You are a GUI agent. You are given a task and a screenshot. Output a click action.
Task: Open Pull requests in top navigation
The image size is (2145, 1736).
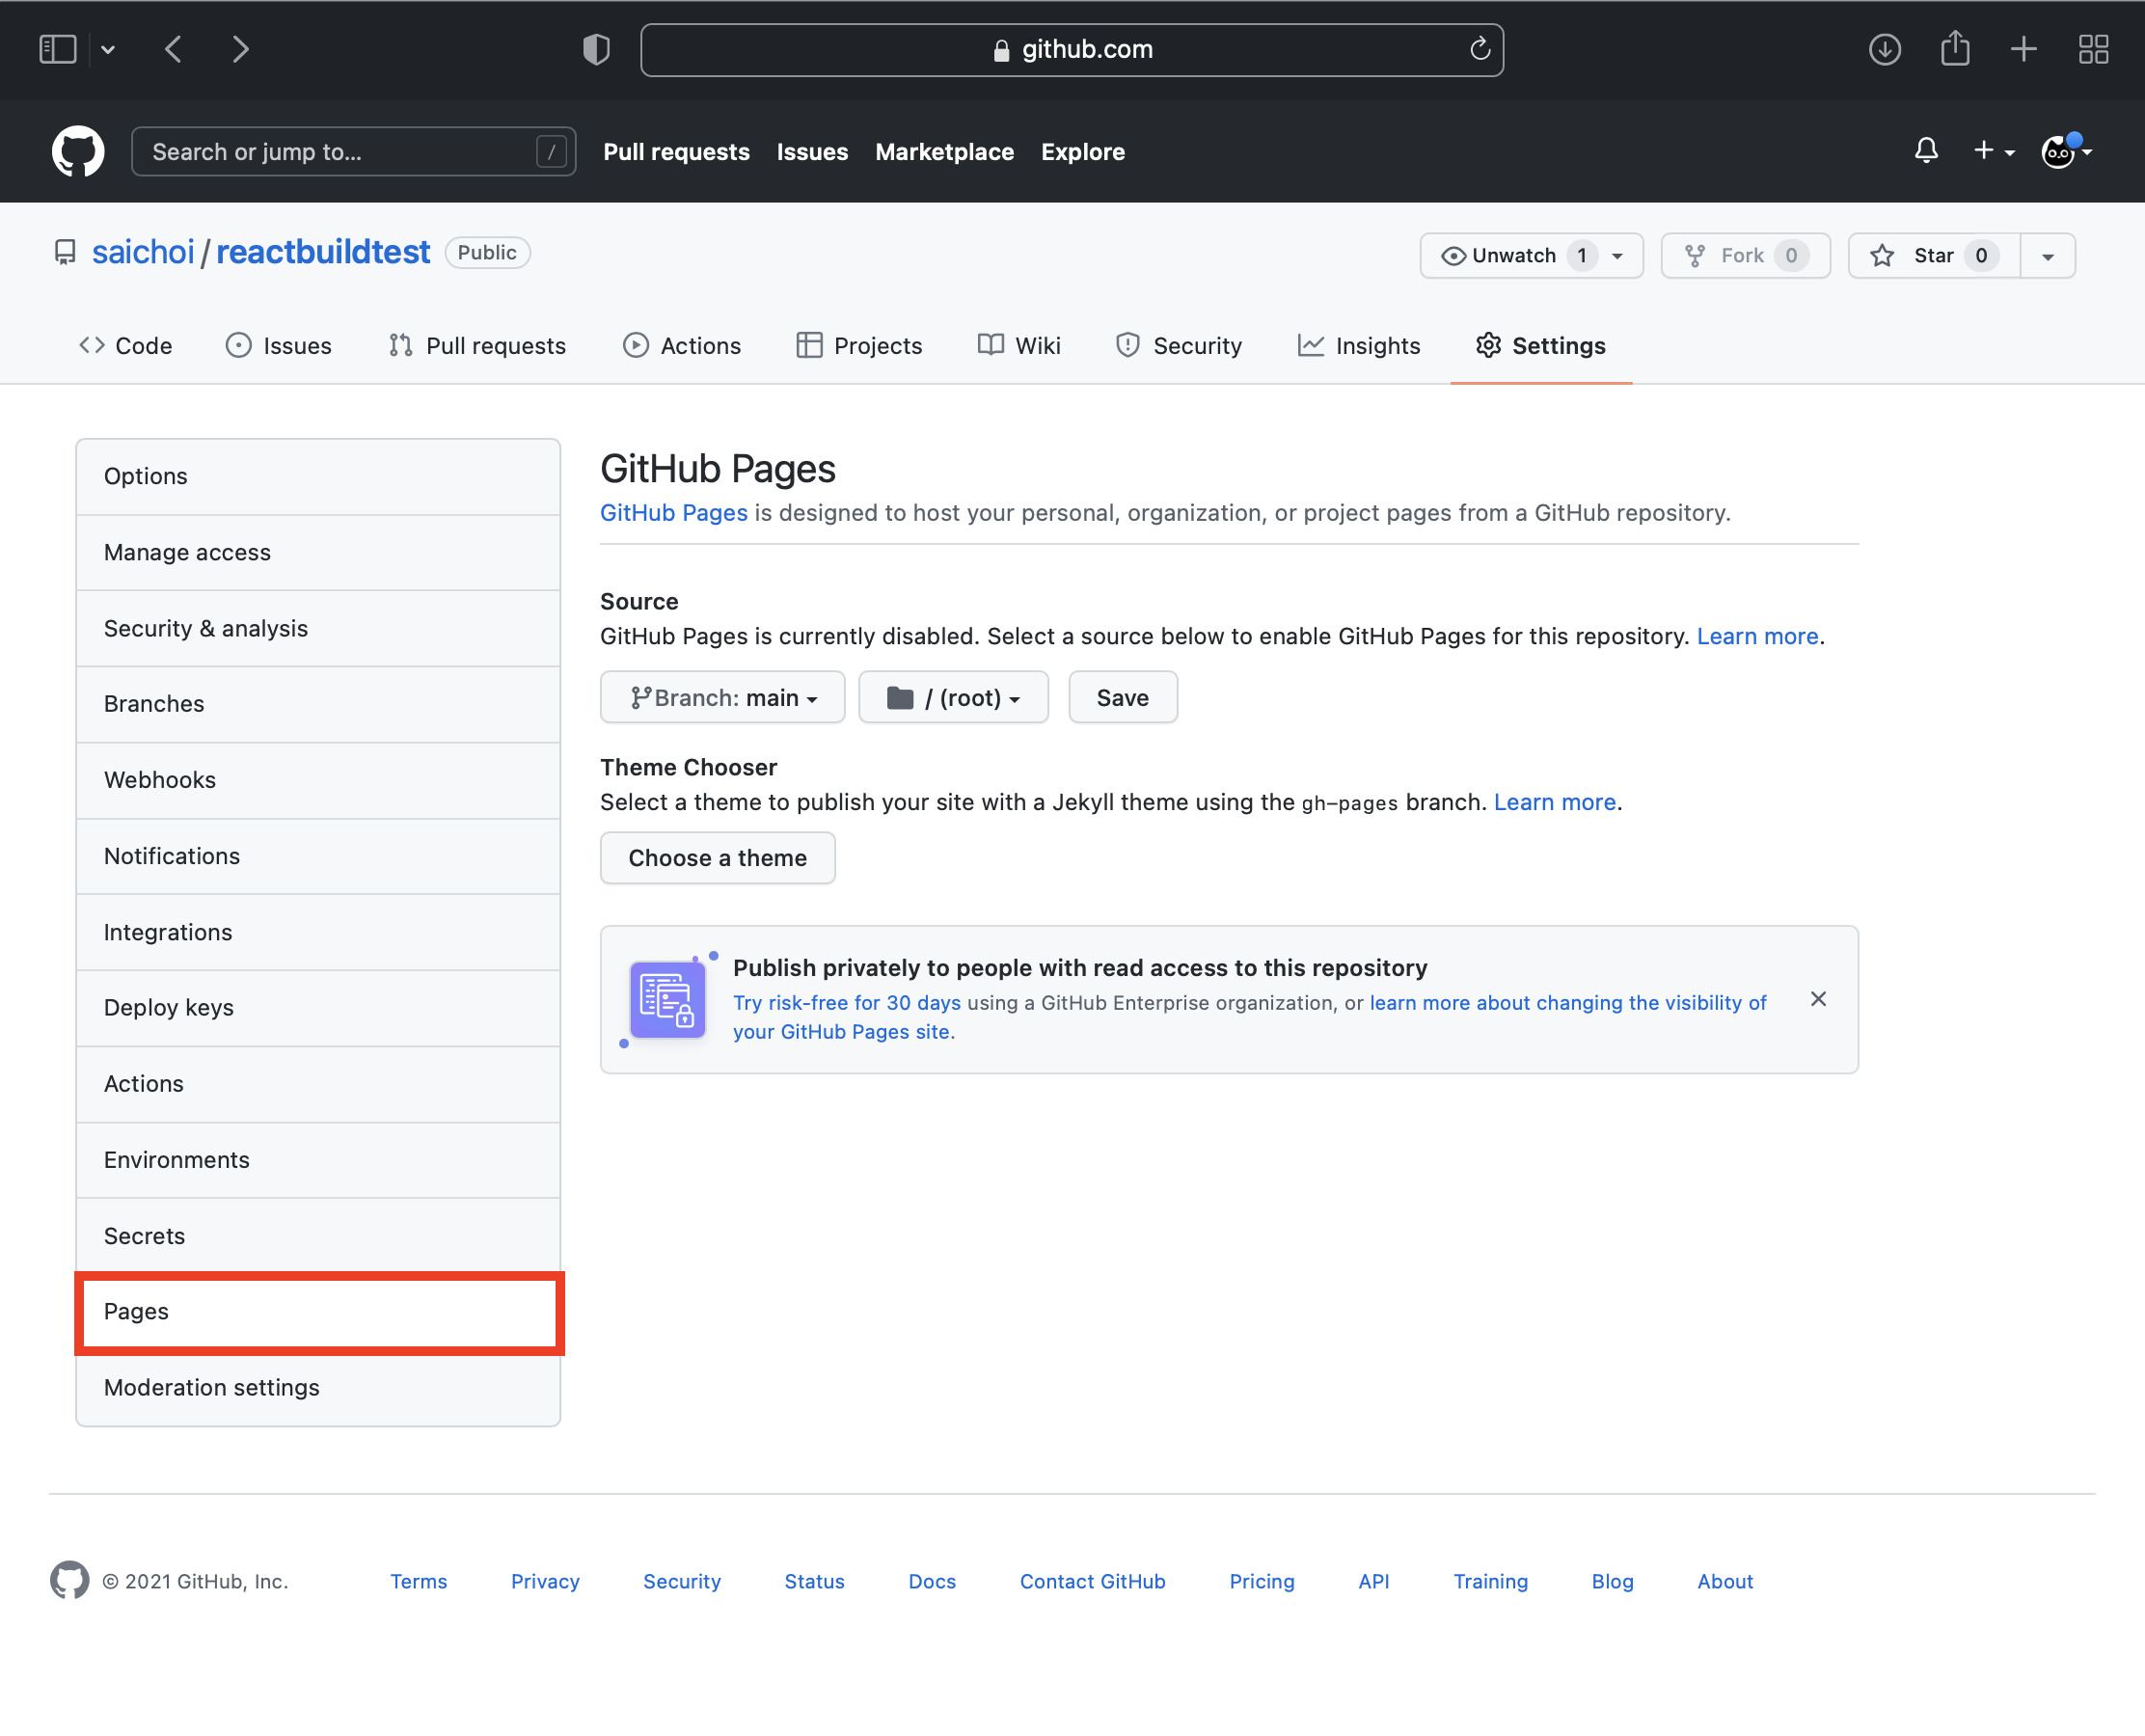(676, 152)
